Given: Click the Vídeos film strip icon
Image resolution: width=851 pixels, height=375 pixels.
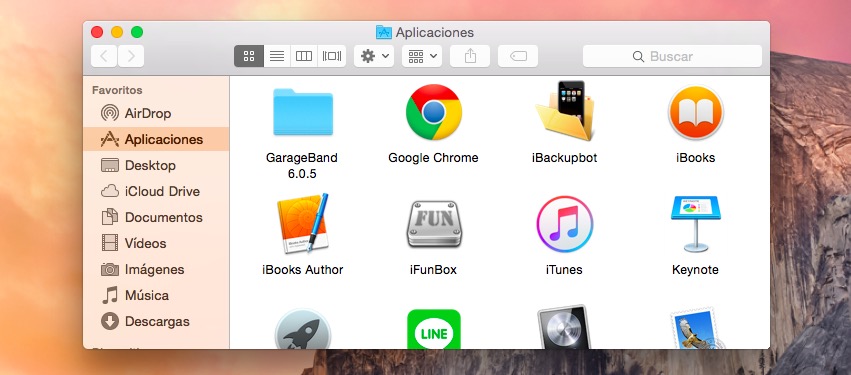Looking at the screenshot, I should pyautogui.click(x=110, y=243).
